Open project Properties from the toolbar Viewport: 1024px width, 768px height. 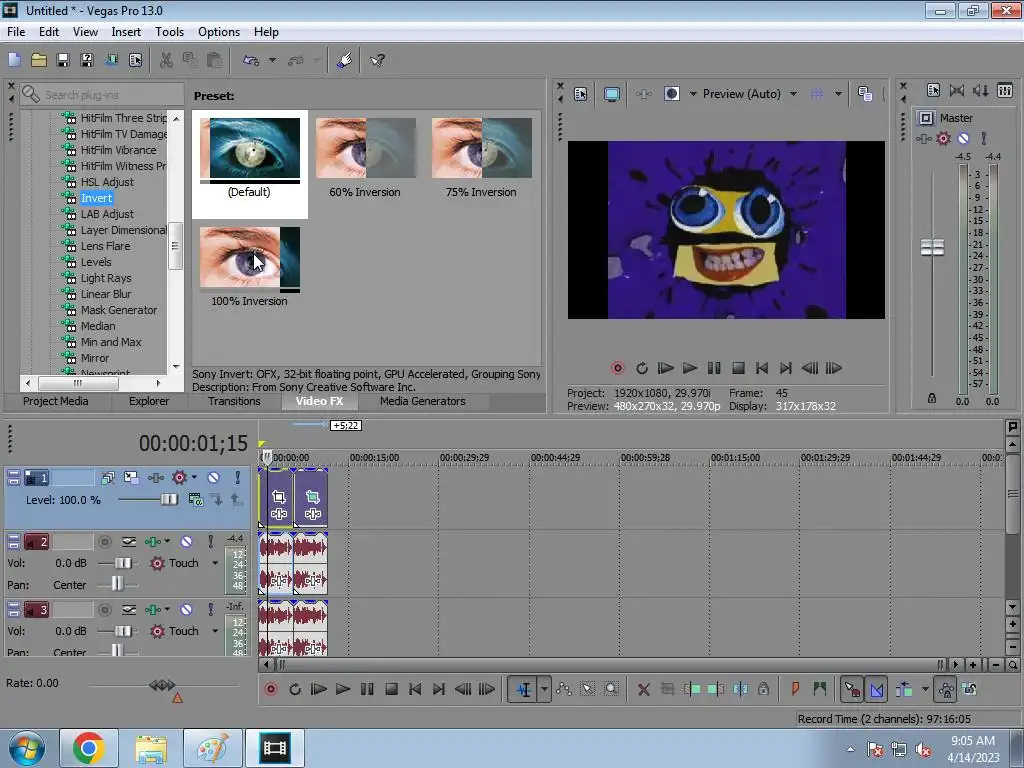pyautogui.click(x=135, y=61)
